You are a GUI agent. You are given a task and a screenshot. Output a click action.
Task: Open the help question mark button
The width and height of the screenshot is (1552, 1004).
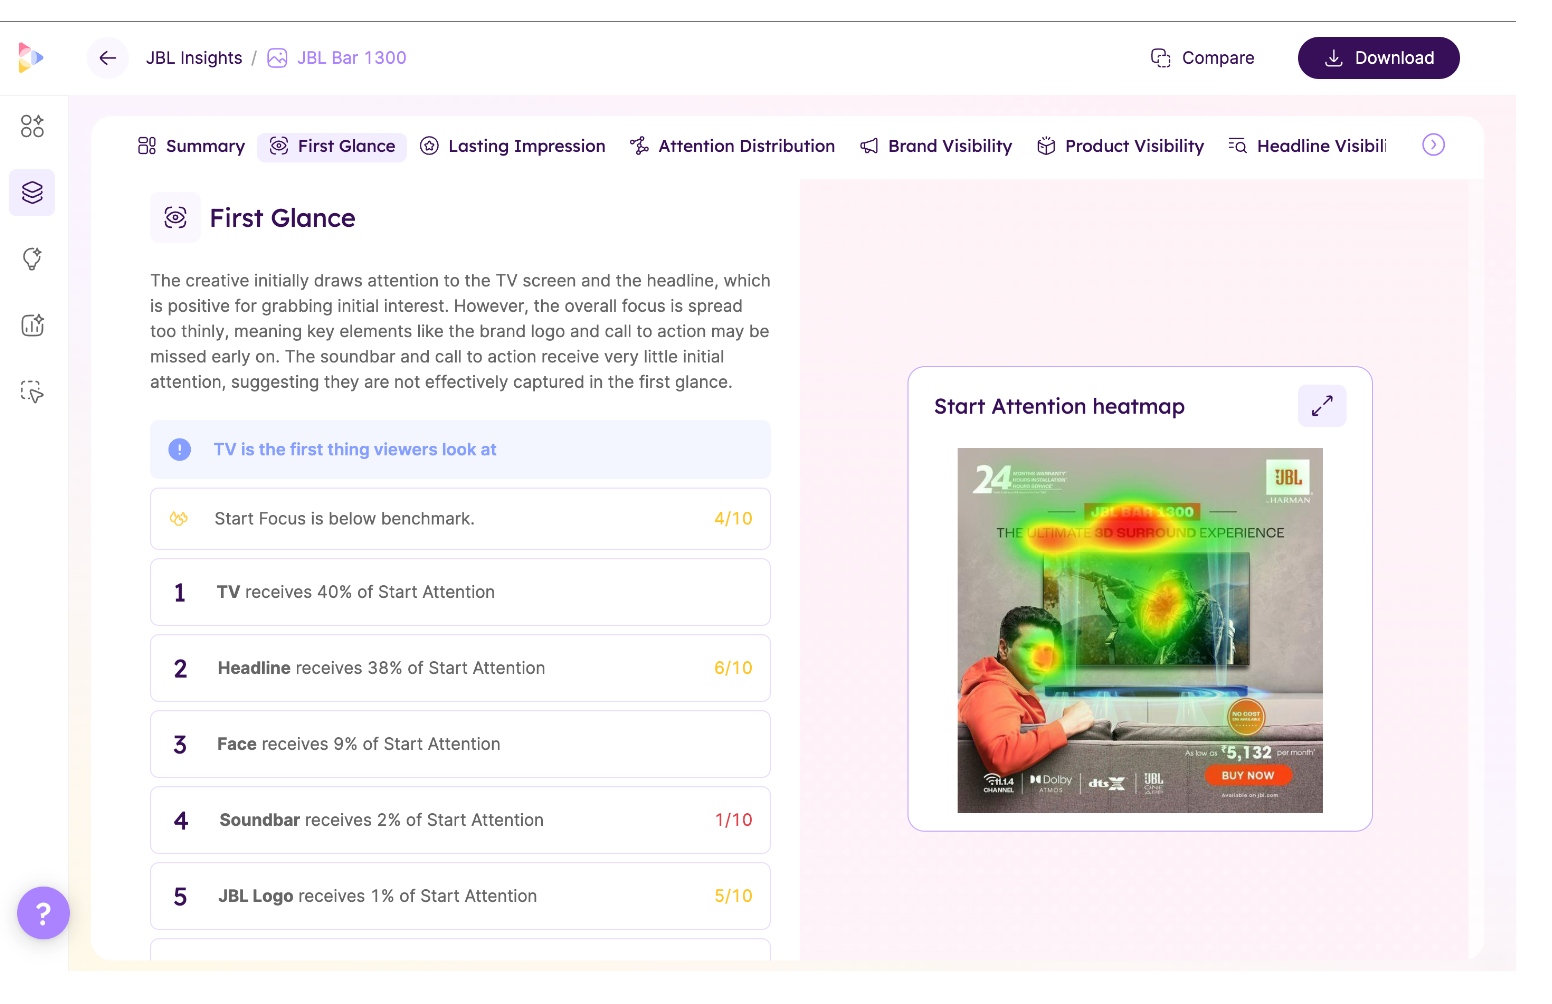coord(43,913)
